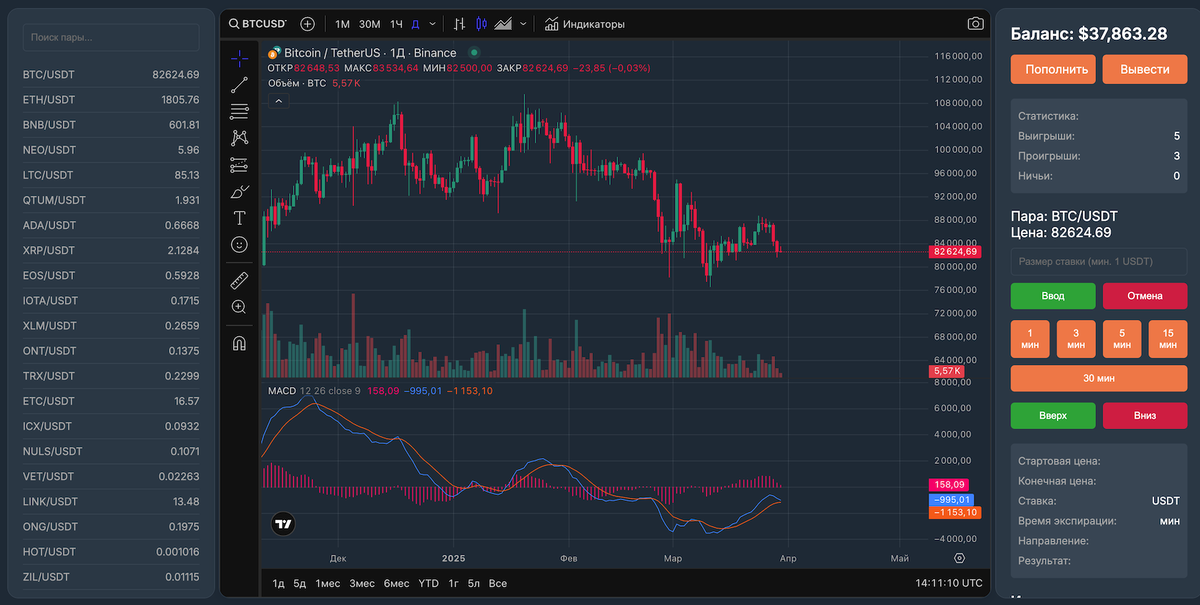Collapse the indicator legend chevron
Viewport: 1200px width, 605px height.
coord(278,100)
